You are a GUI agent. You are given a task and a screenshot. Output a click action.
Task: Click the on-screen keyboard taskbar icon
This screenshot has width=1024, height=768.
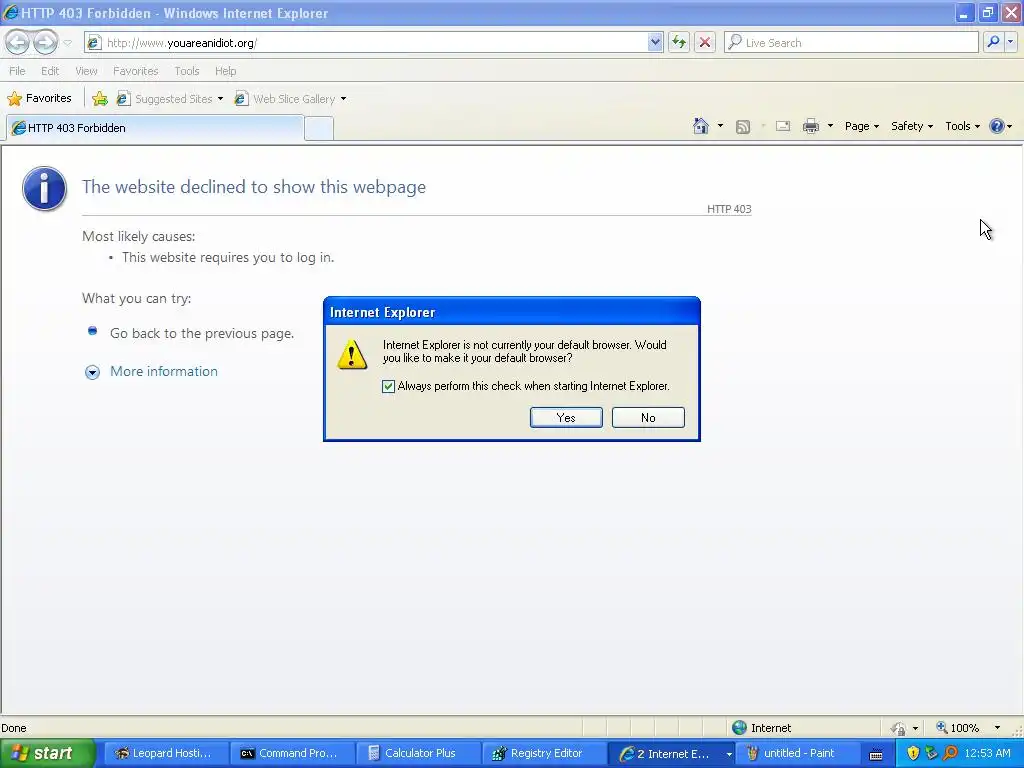click(x=876, y=754)
